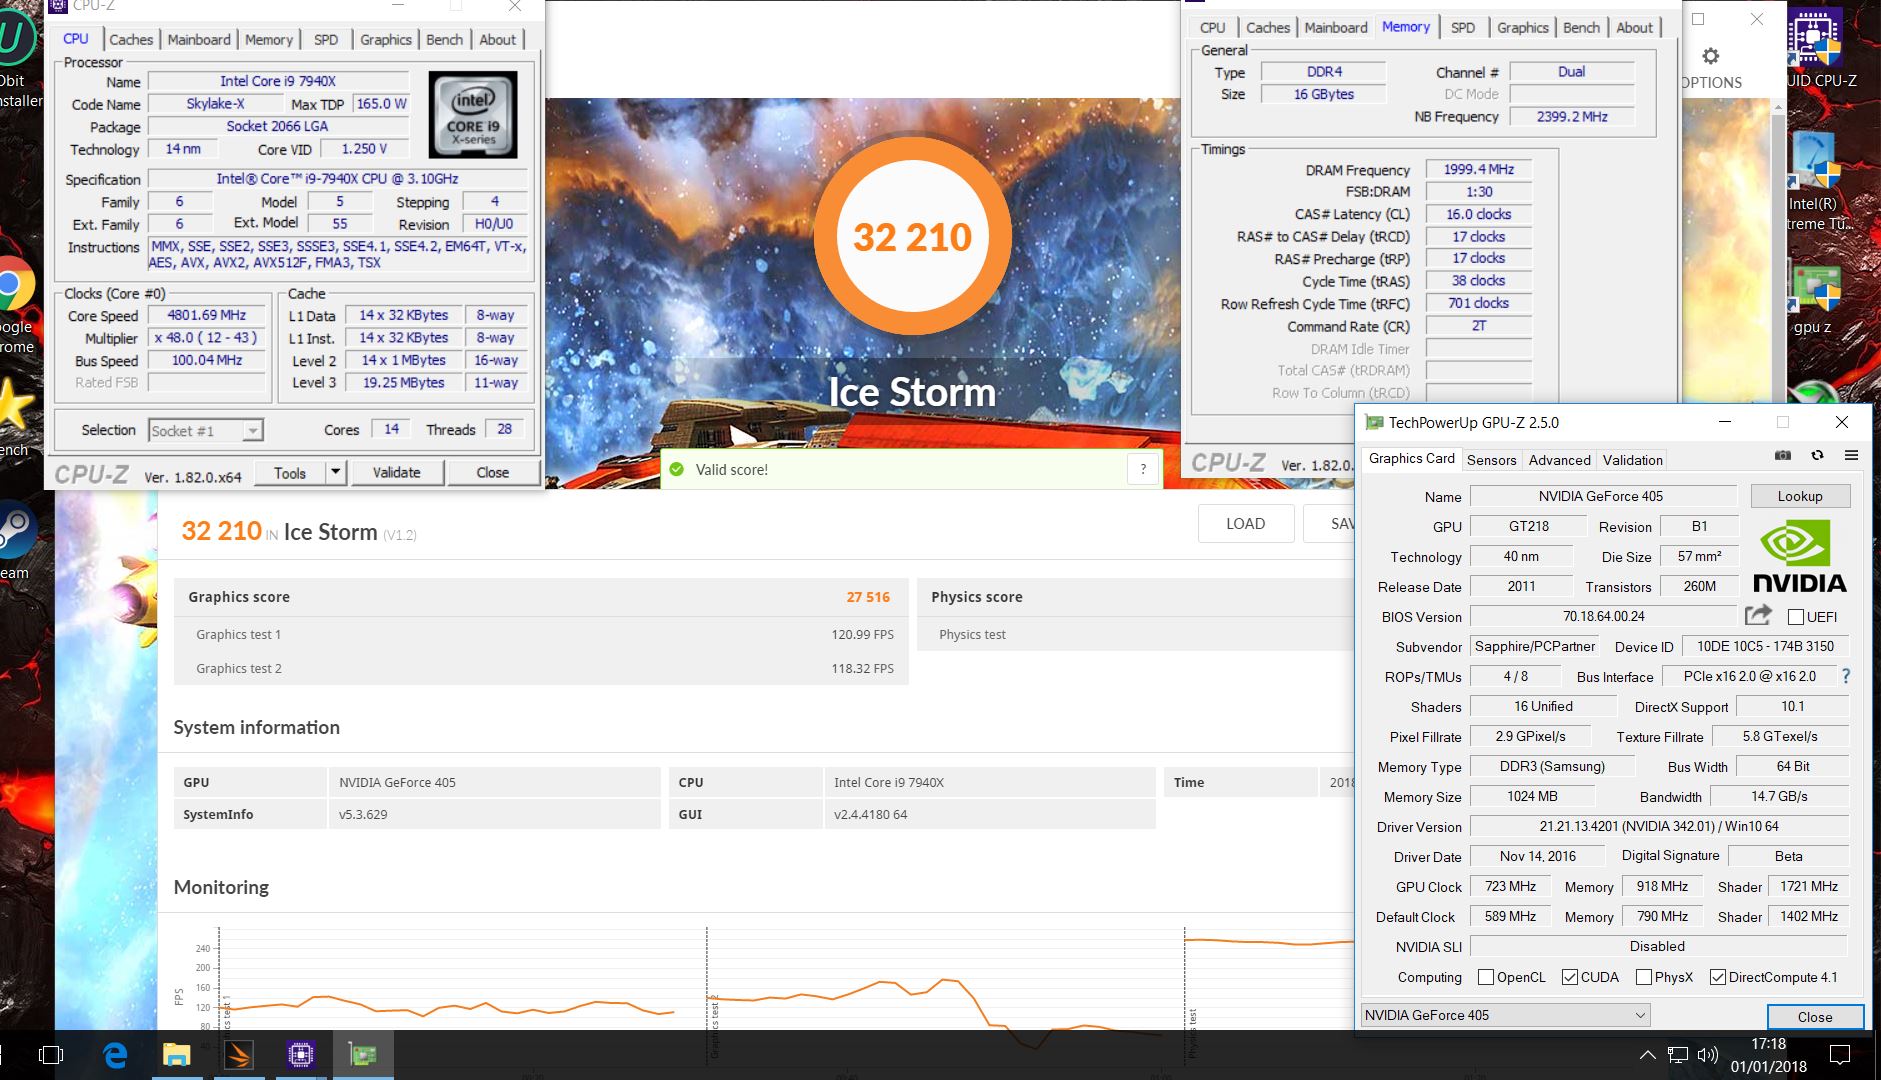Click the LOAD button in 3DMark
This screenshot has height=1080, width=1881.
(1245, 523)
